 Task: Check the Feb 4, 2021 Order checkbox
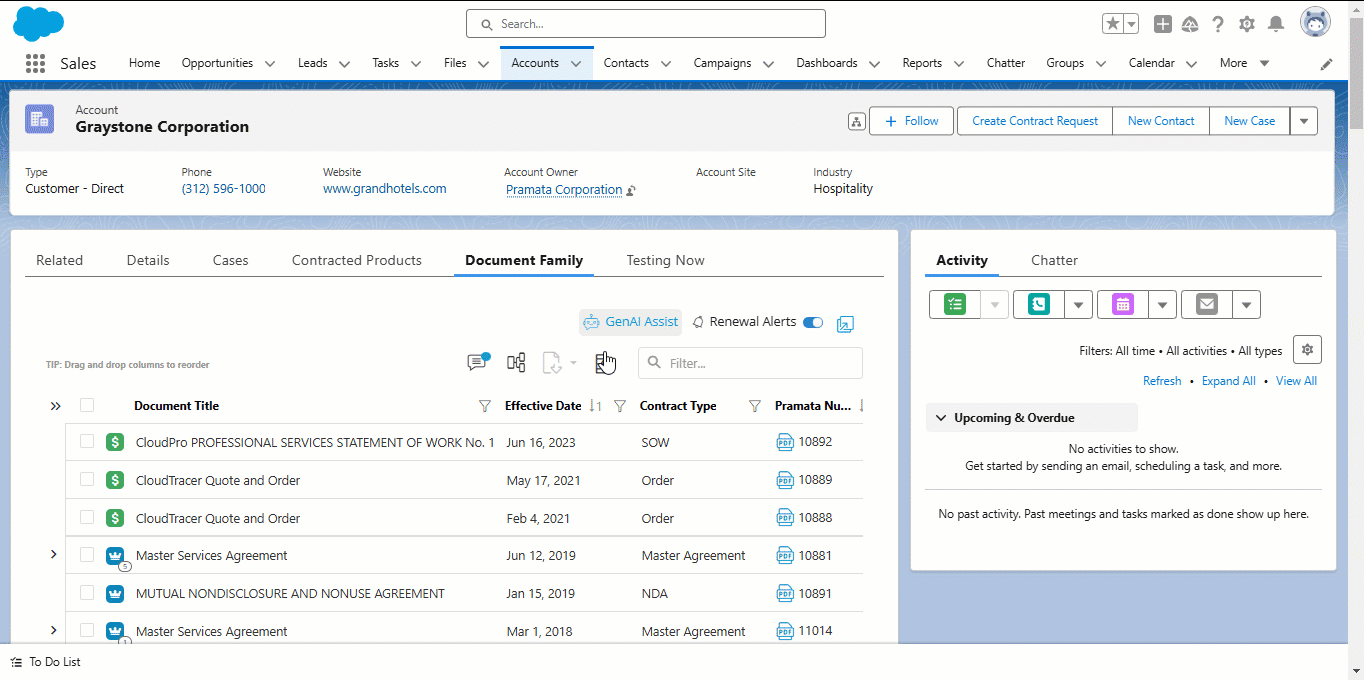coord(87,517)
